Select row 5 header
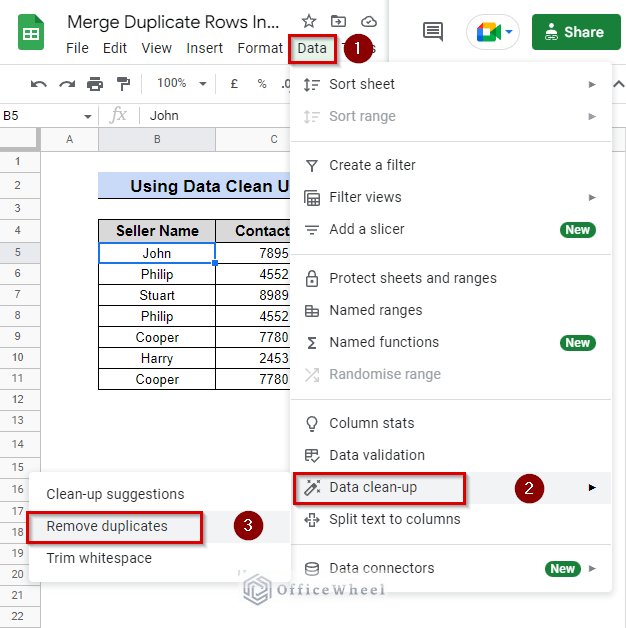The image size is (626, 628). [18, 252]
